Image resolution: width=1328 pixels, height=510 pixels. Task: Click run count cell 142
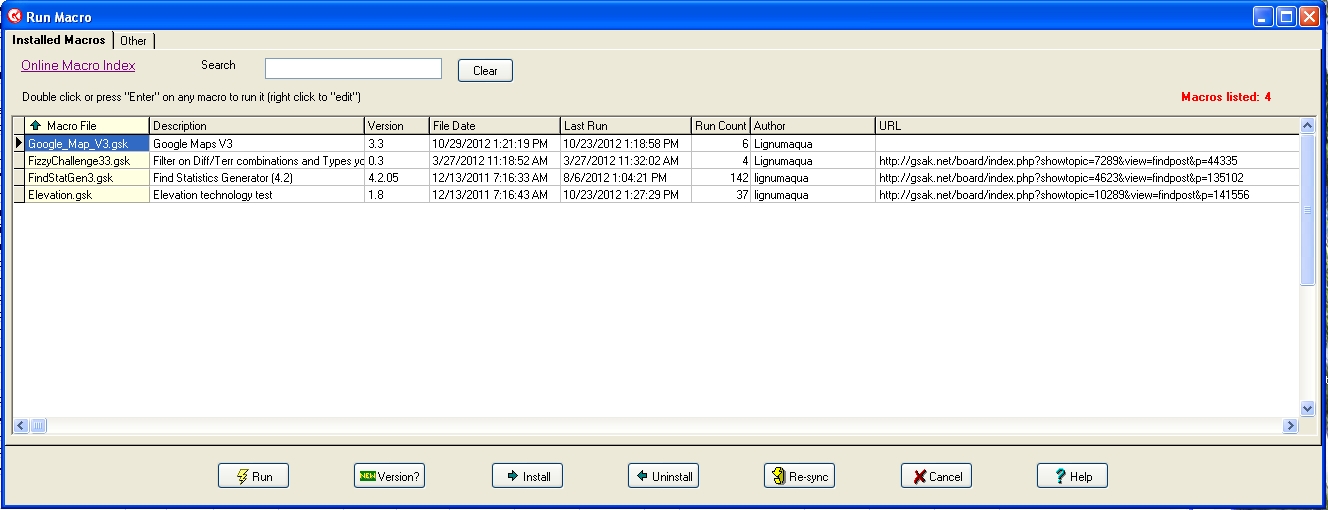[x=721, y=177]
